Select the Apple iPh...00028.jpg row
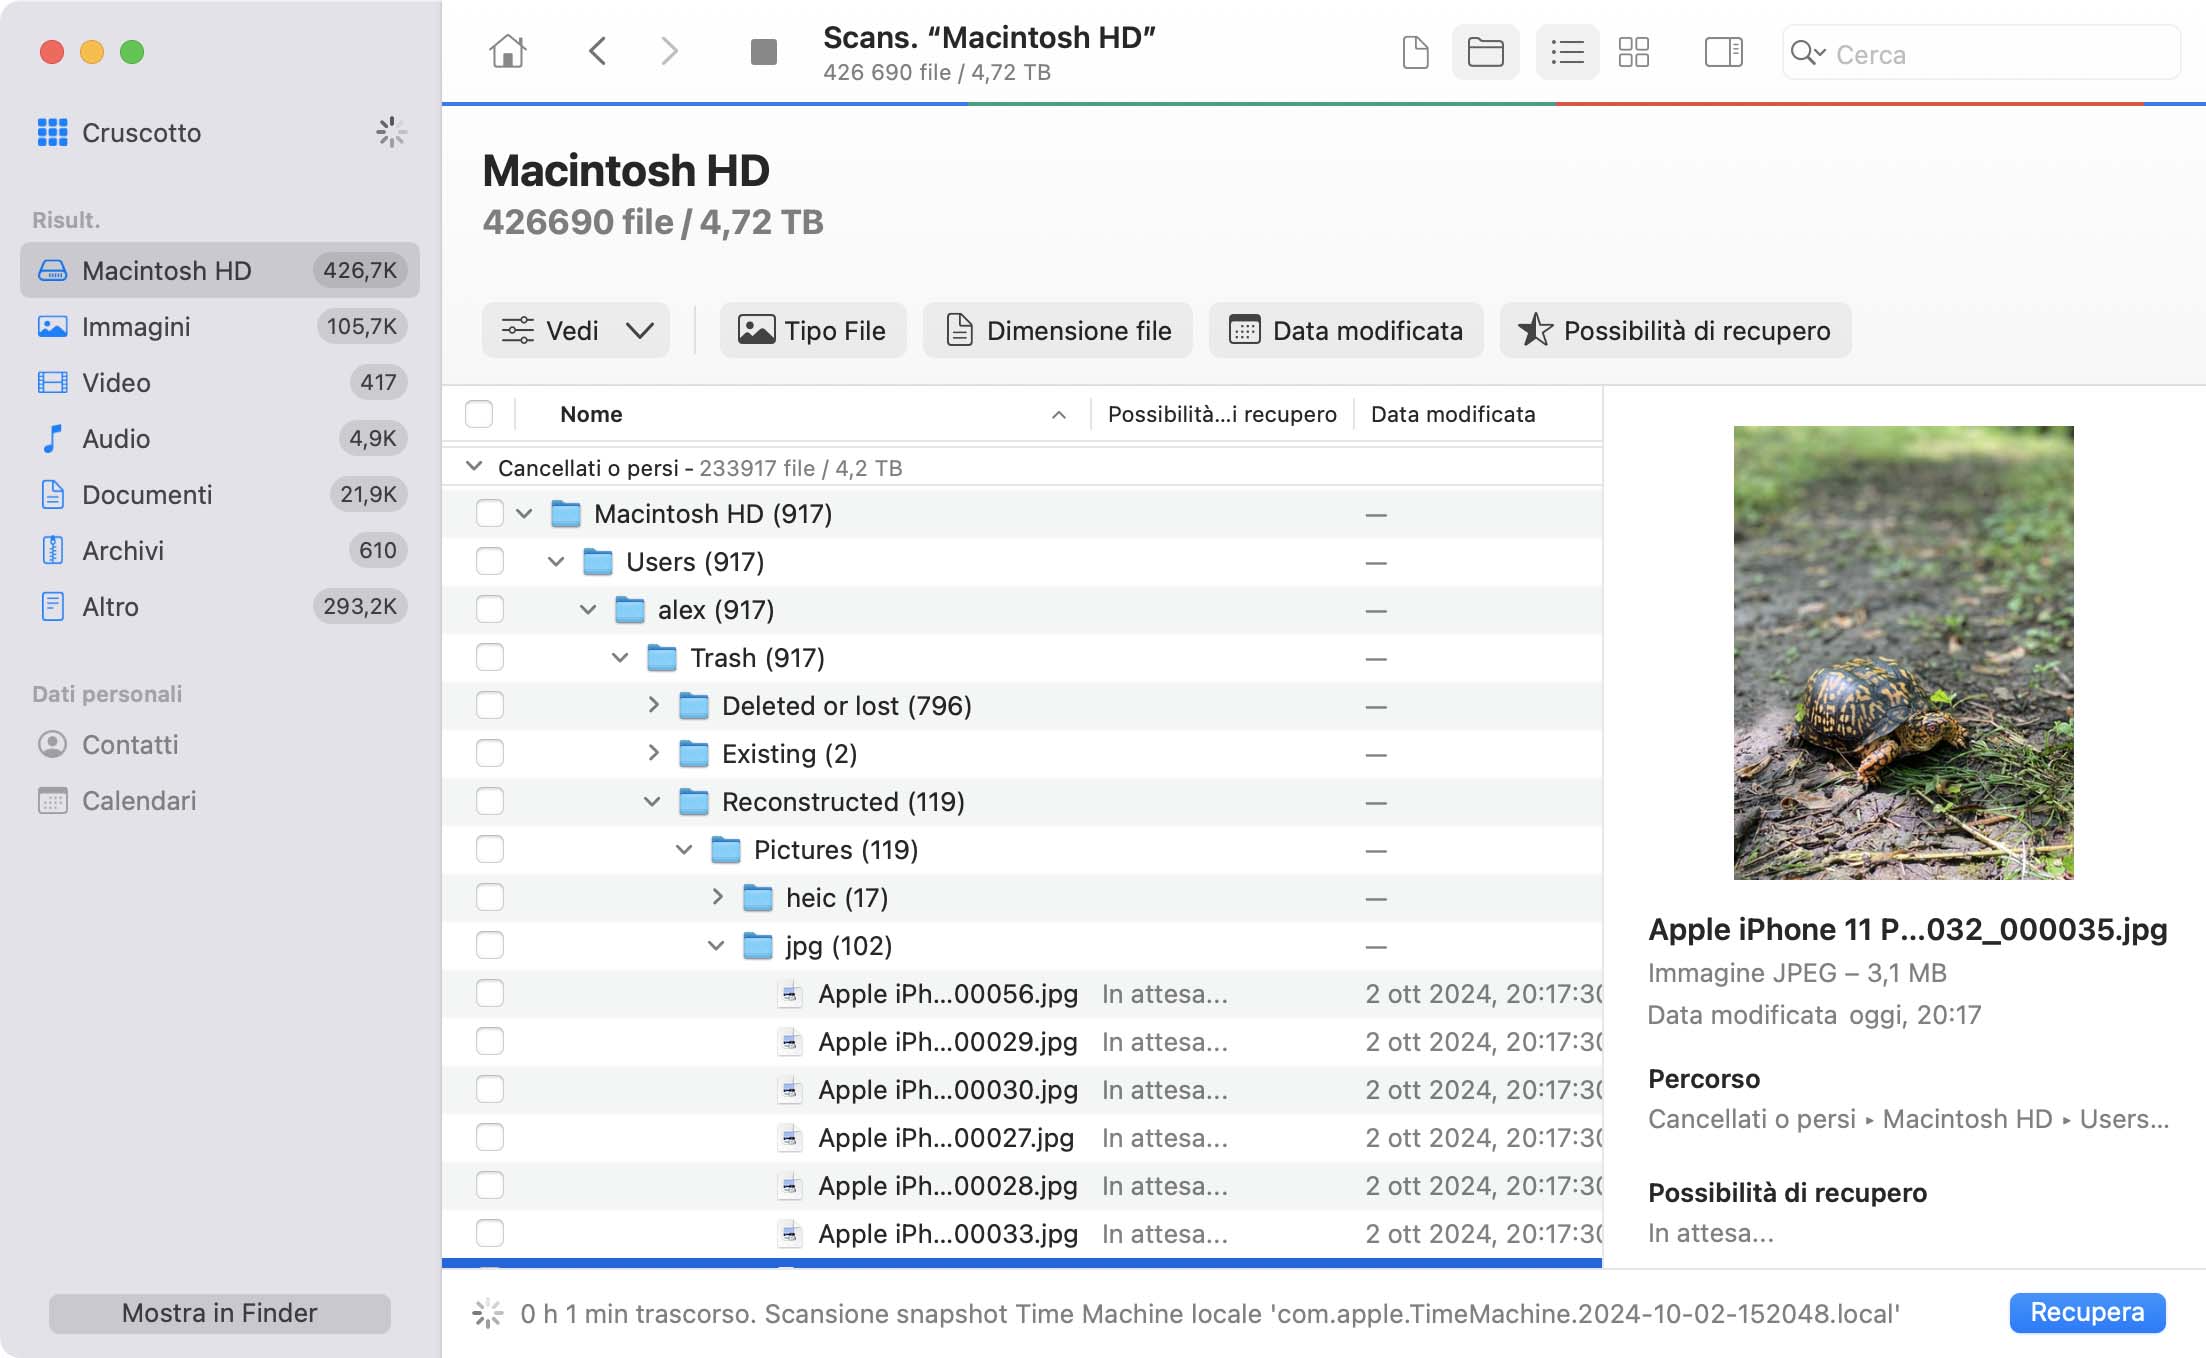The width and height of the screenshot is (2206, 1358). [1022, 1186]
